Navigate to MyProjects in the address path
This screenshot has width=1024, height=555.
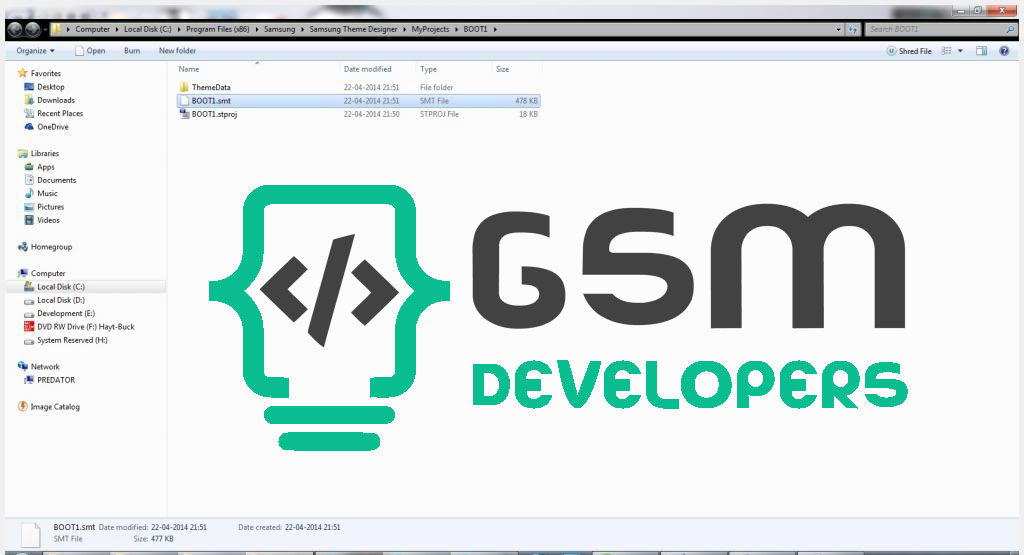click(x=430, y=29)
